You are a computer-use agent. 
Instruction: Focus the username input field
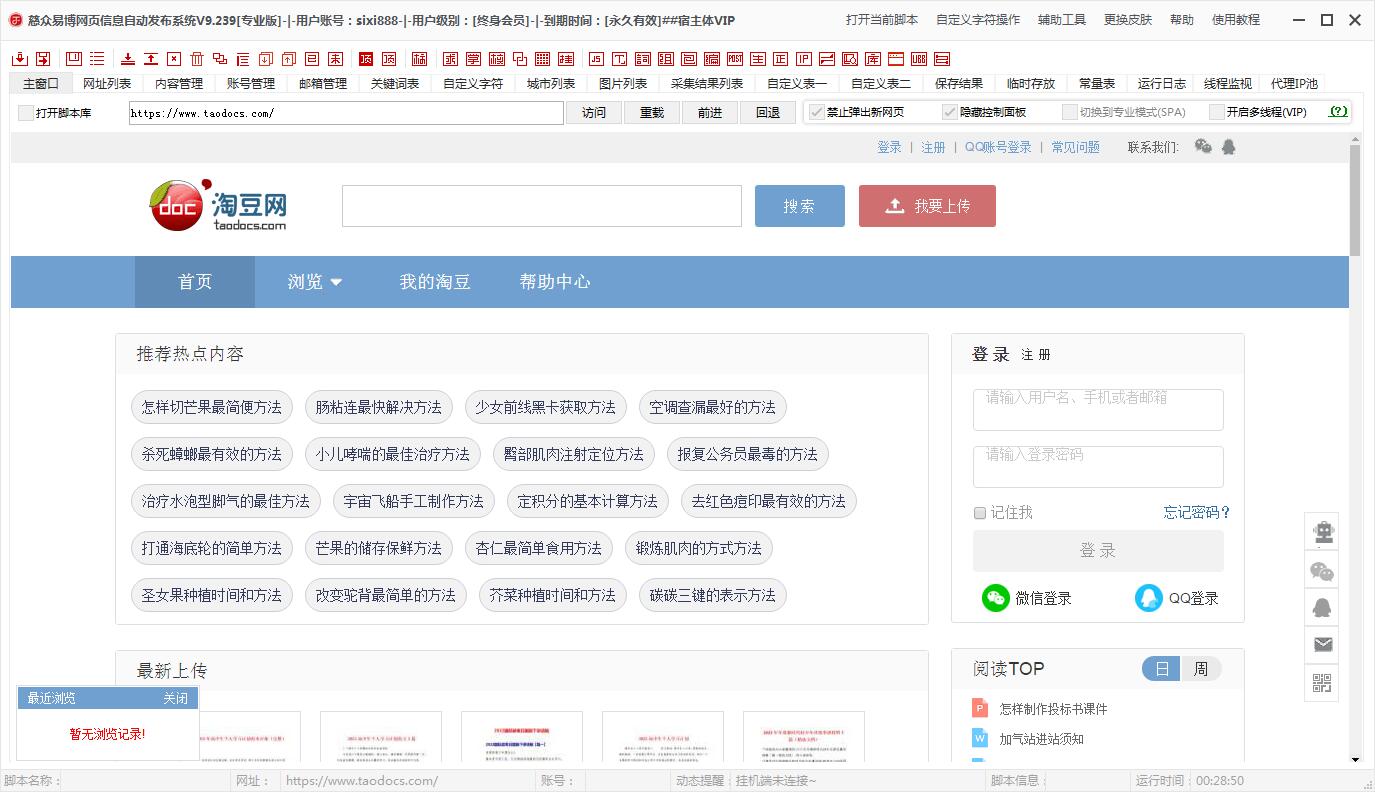coord(1098,410)
